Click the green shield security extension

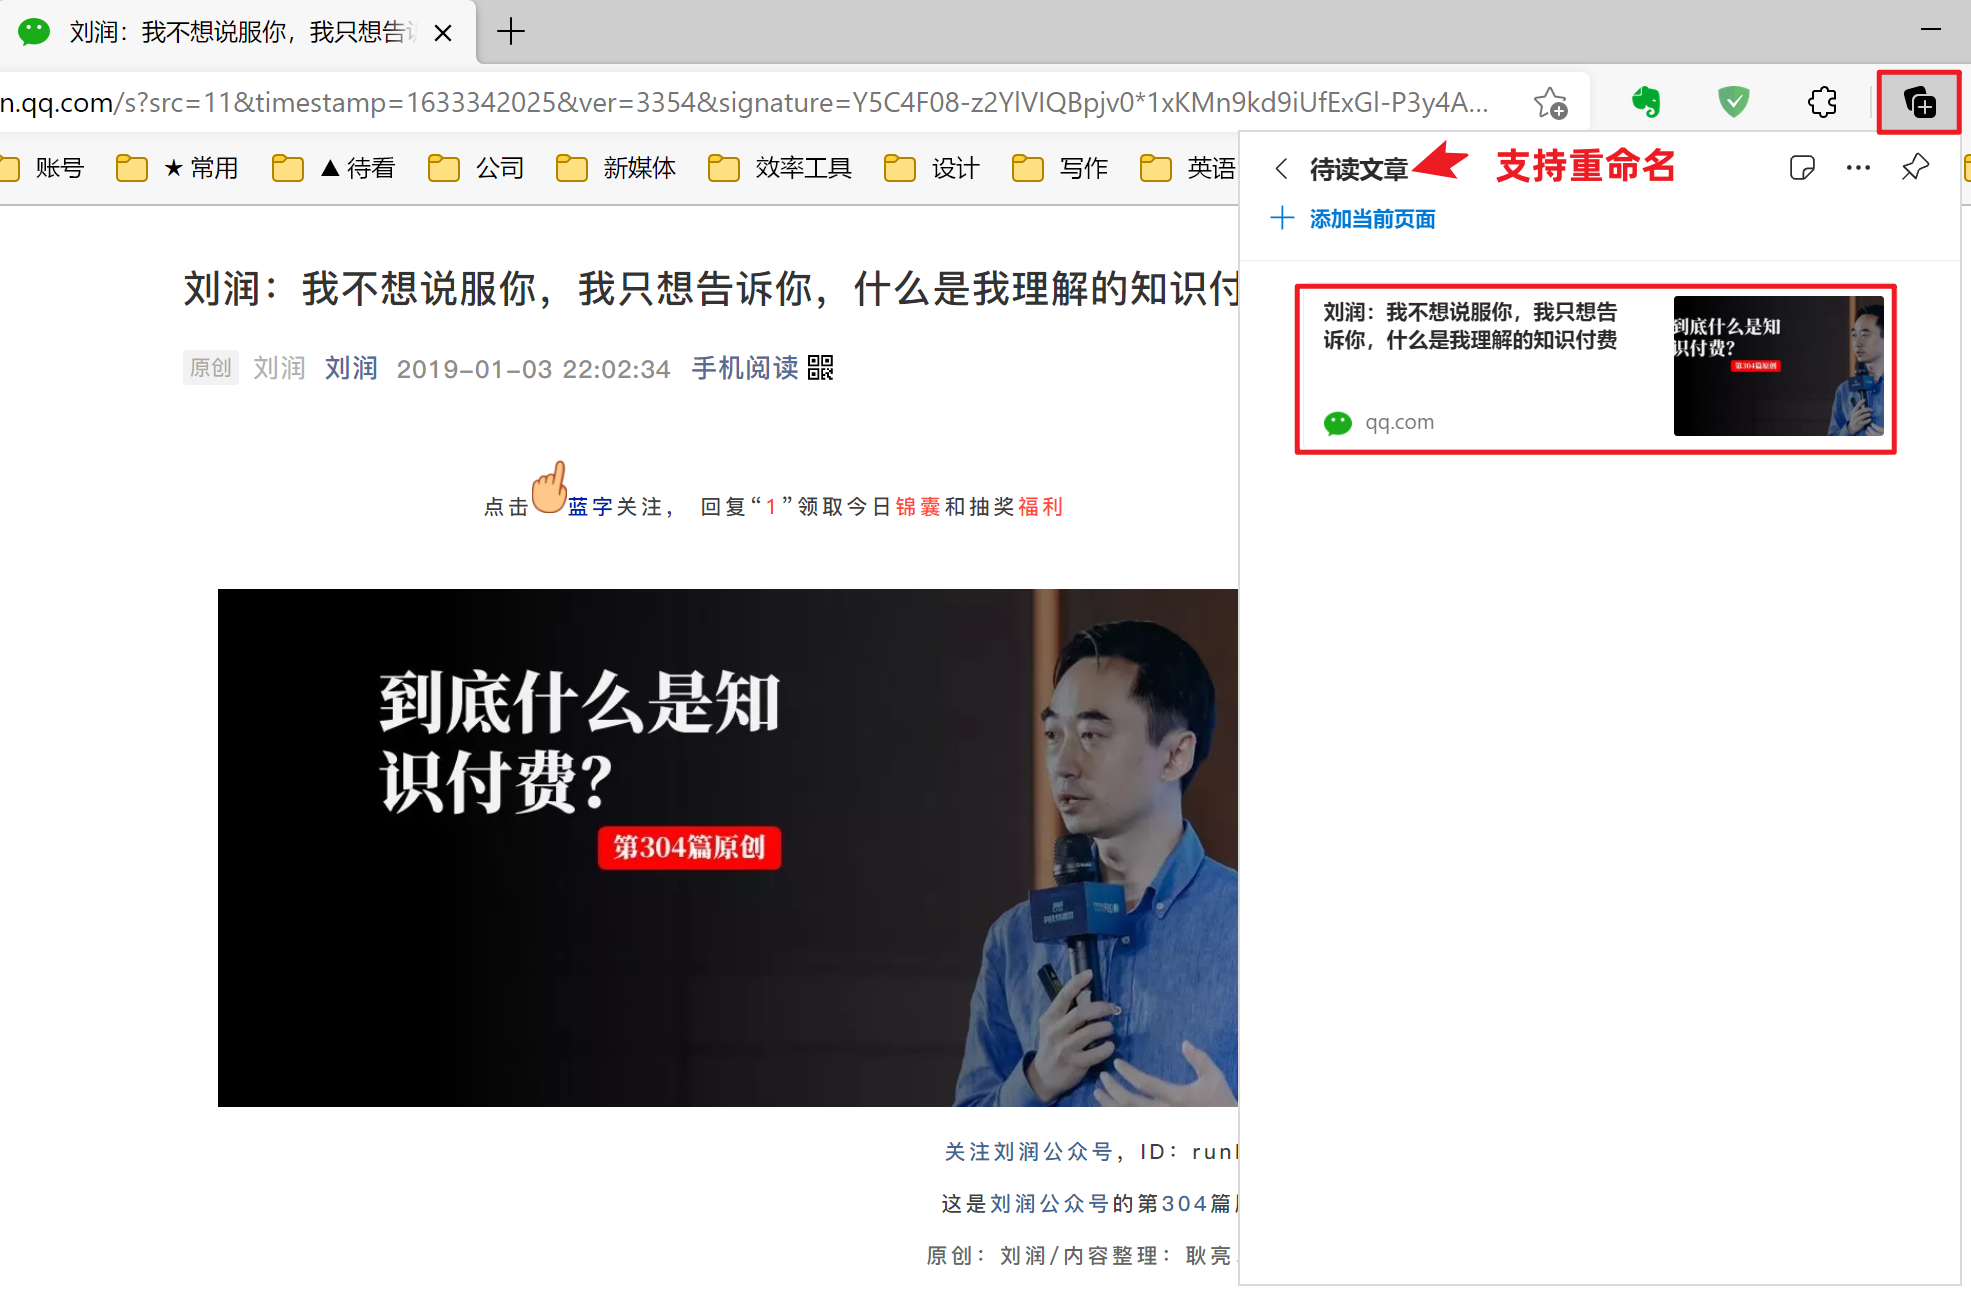[1733, 102]
